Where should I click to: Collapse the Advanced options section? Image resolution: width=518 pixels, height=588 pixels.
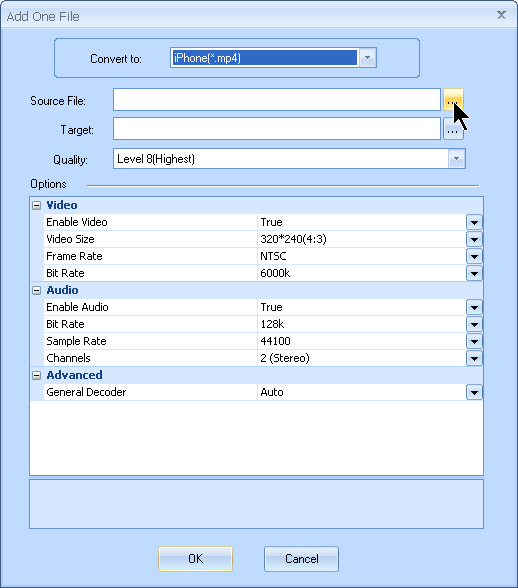pos(36,376)
